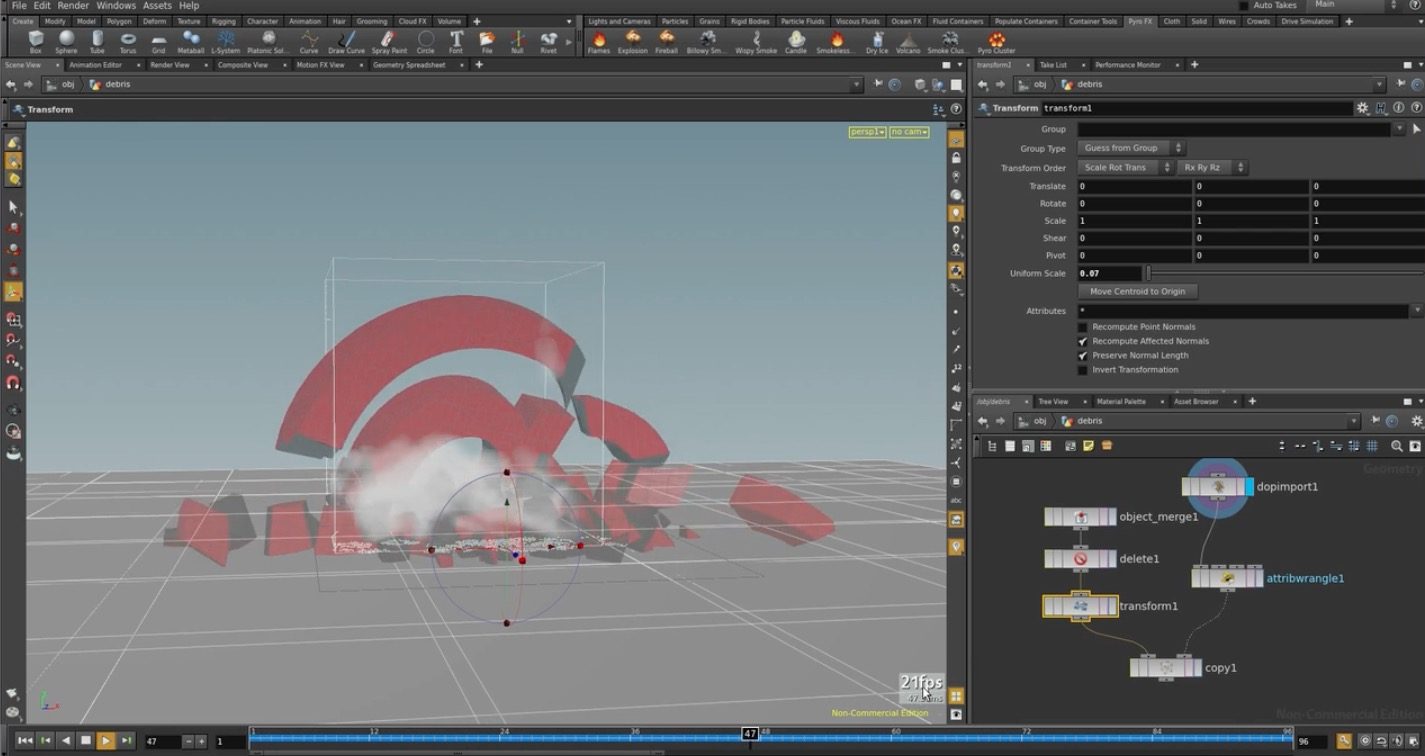Activate the Curve shelf tool
1425x756 pixels.
tap(309, 42)
